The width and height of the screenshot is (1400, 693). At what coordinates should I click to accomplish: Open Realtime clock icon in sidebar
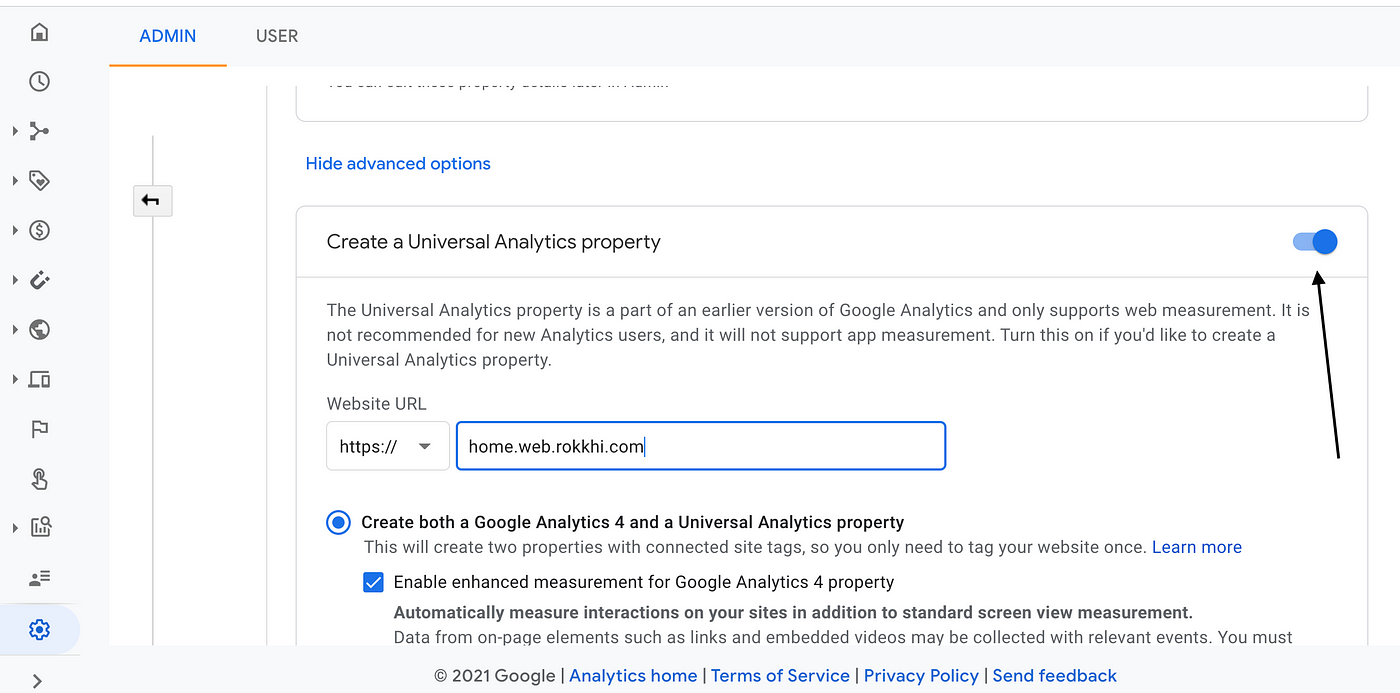coord(39,82)
